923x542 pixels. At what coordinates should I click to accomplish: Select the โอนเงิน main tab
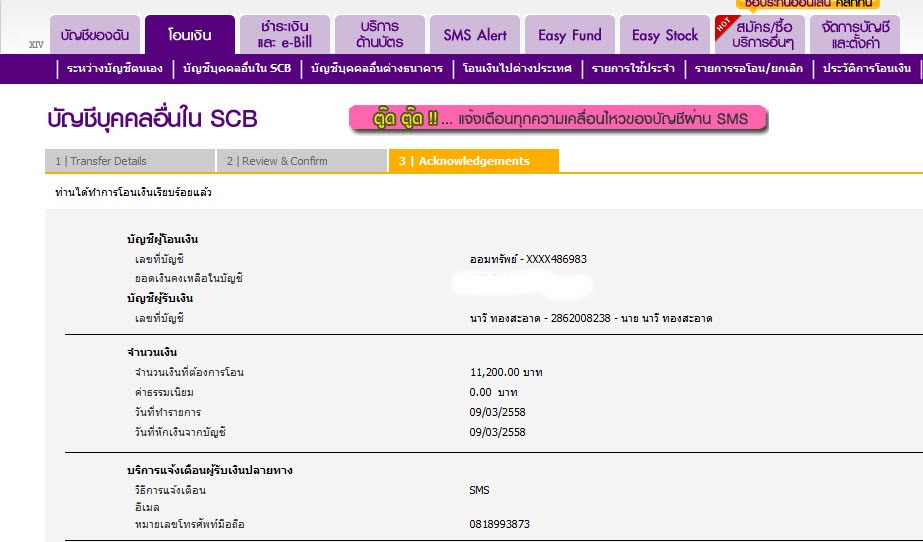tap(190, 35)
